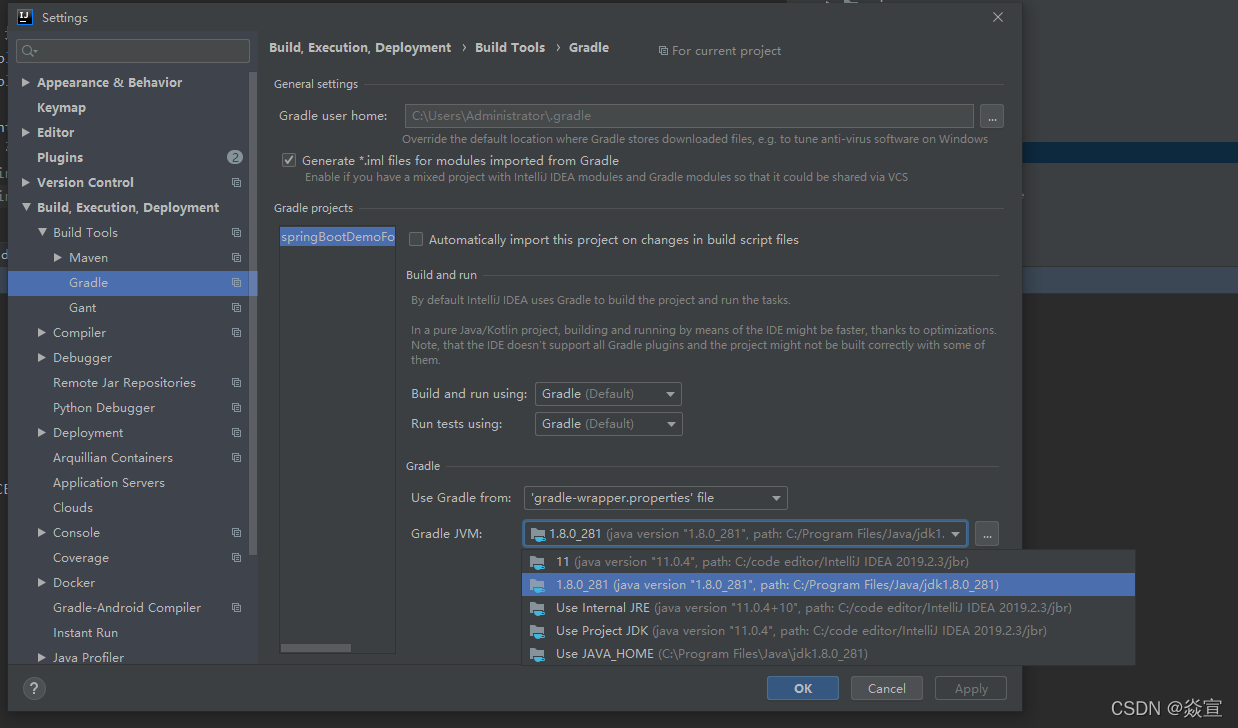
Task: Expand the Version Control settings group
Action: [x=26, y=183]
